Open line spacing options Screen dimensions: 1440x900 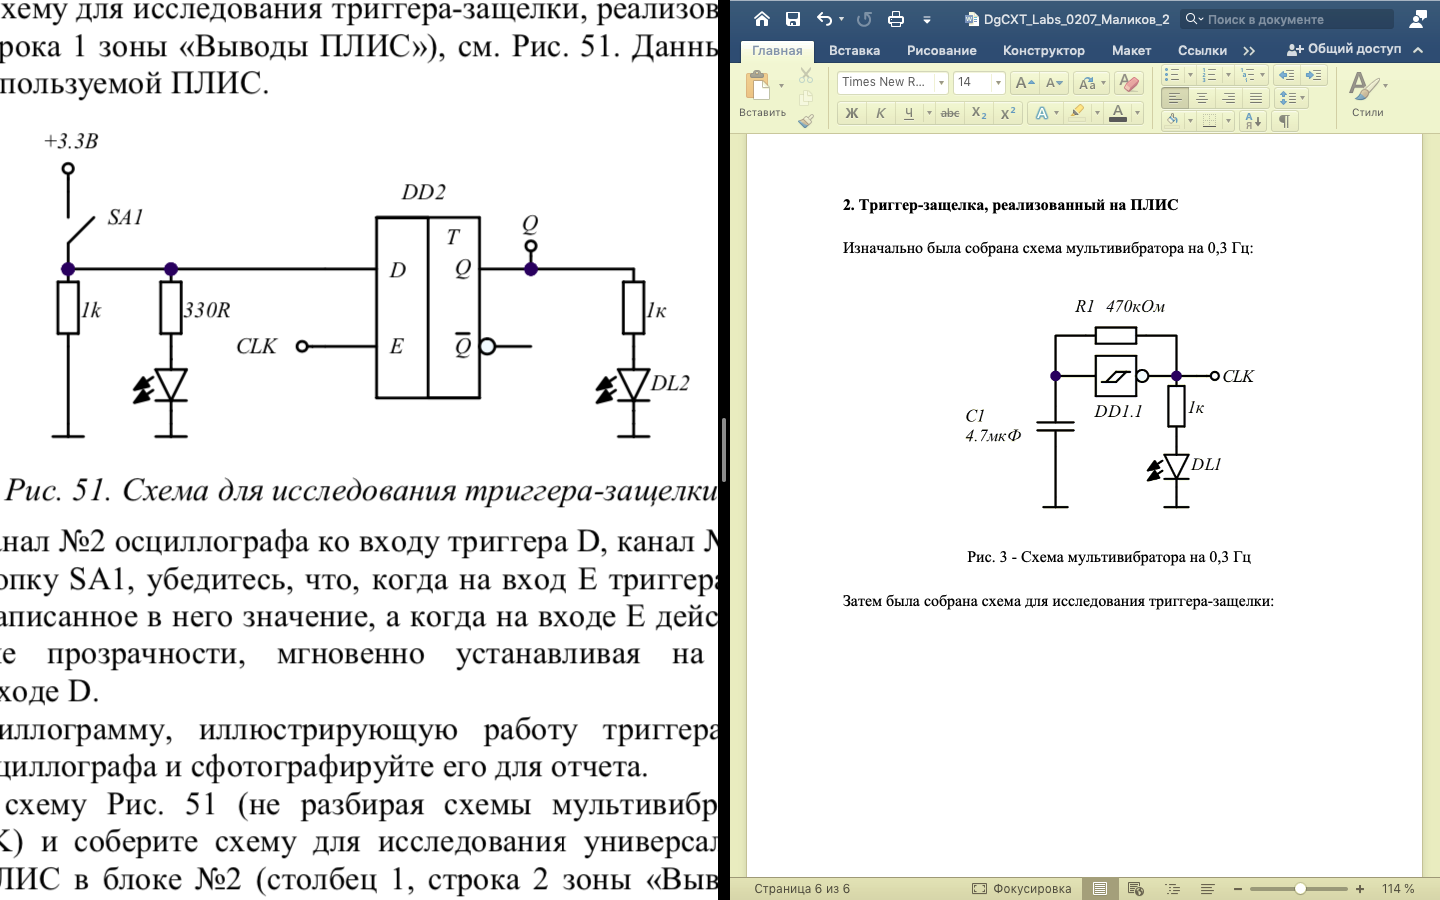coord(1291,98)
